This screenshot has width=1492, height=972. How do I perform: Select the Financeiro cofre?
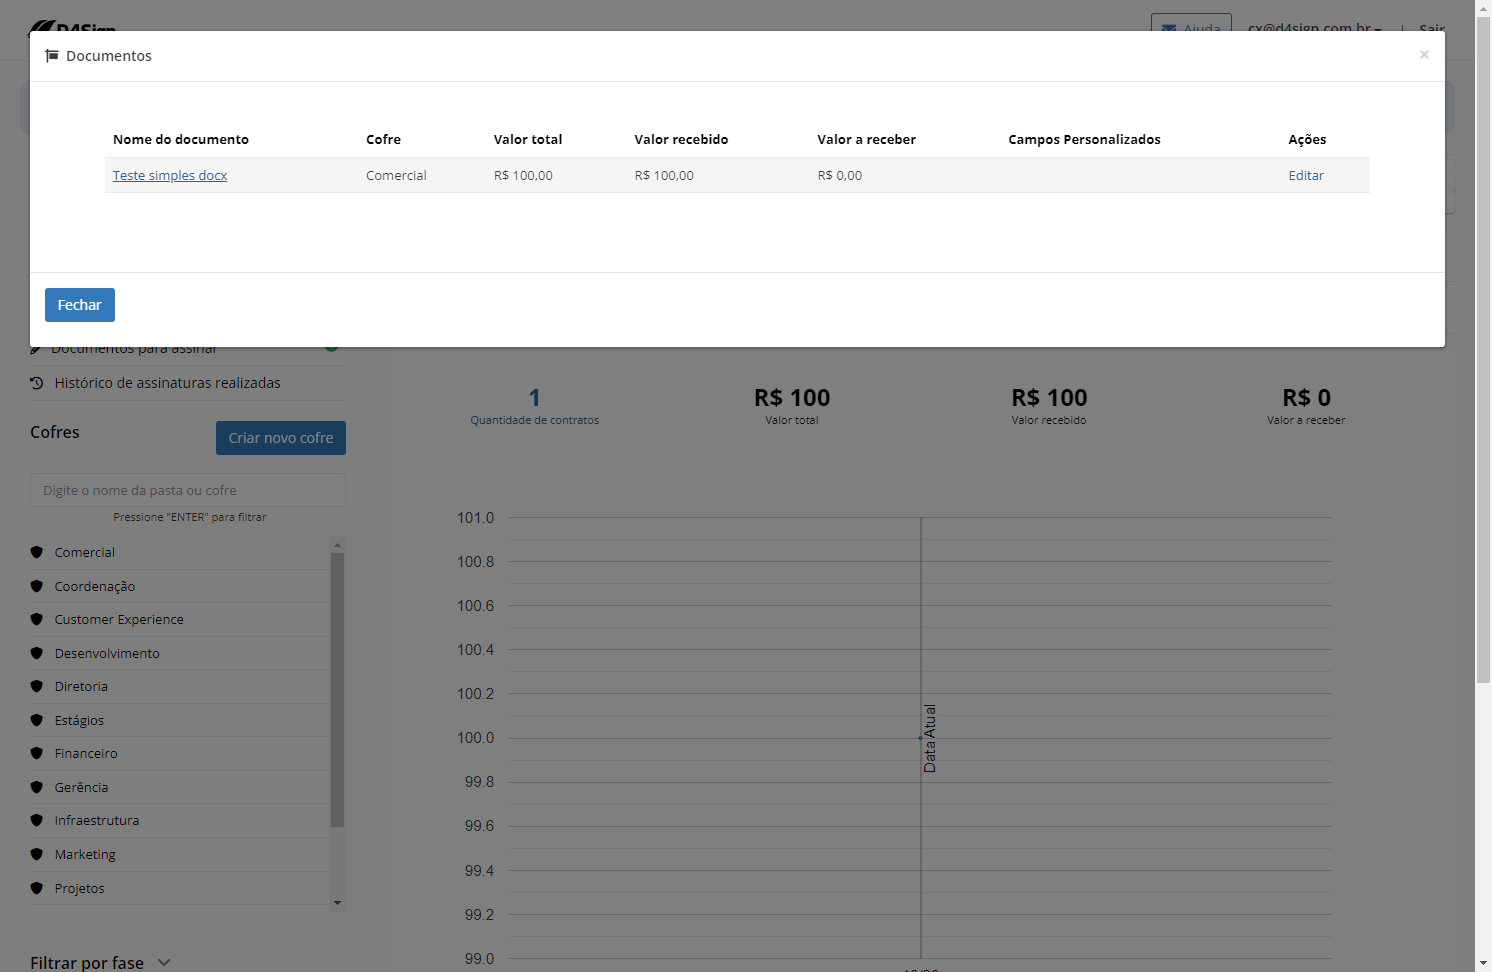coord(86,754)
